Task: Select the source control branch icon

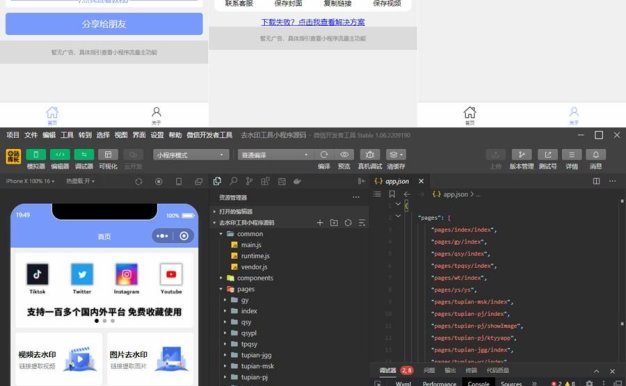Action: (x=249, y=181)
